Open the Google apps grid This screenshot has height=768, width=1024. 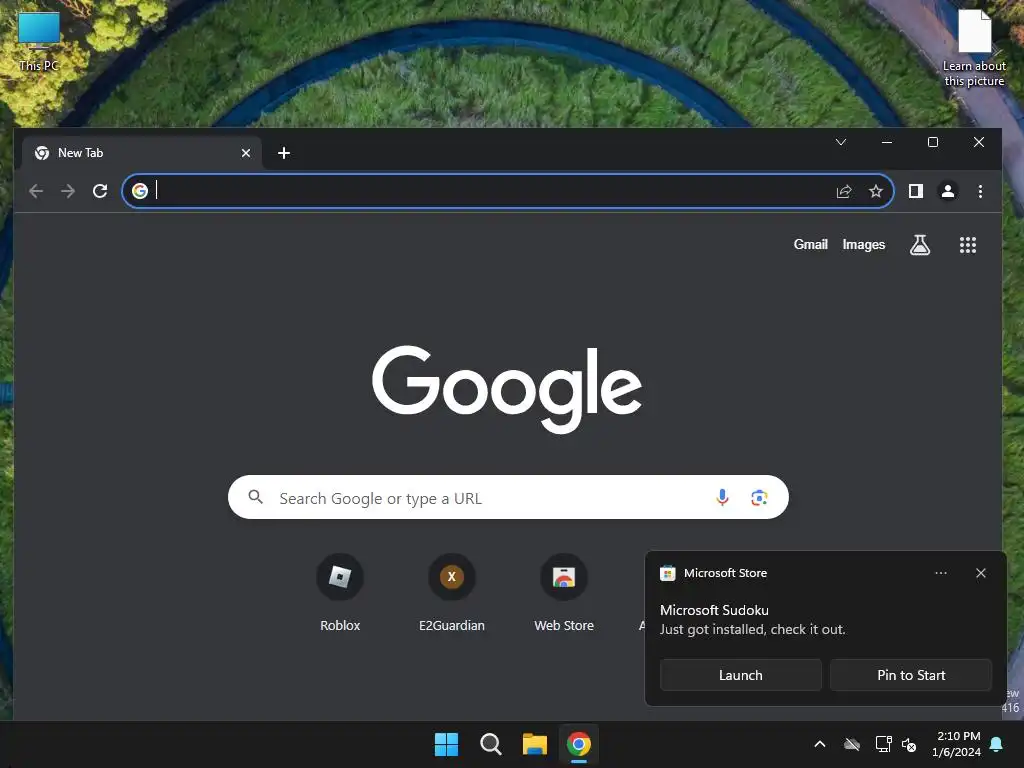point(968,245)
